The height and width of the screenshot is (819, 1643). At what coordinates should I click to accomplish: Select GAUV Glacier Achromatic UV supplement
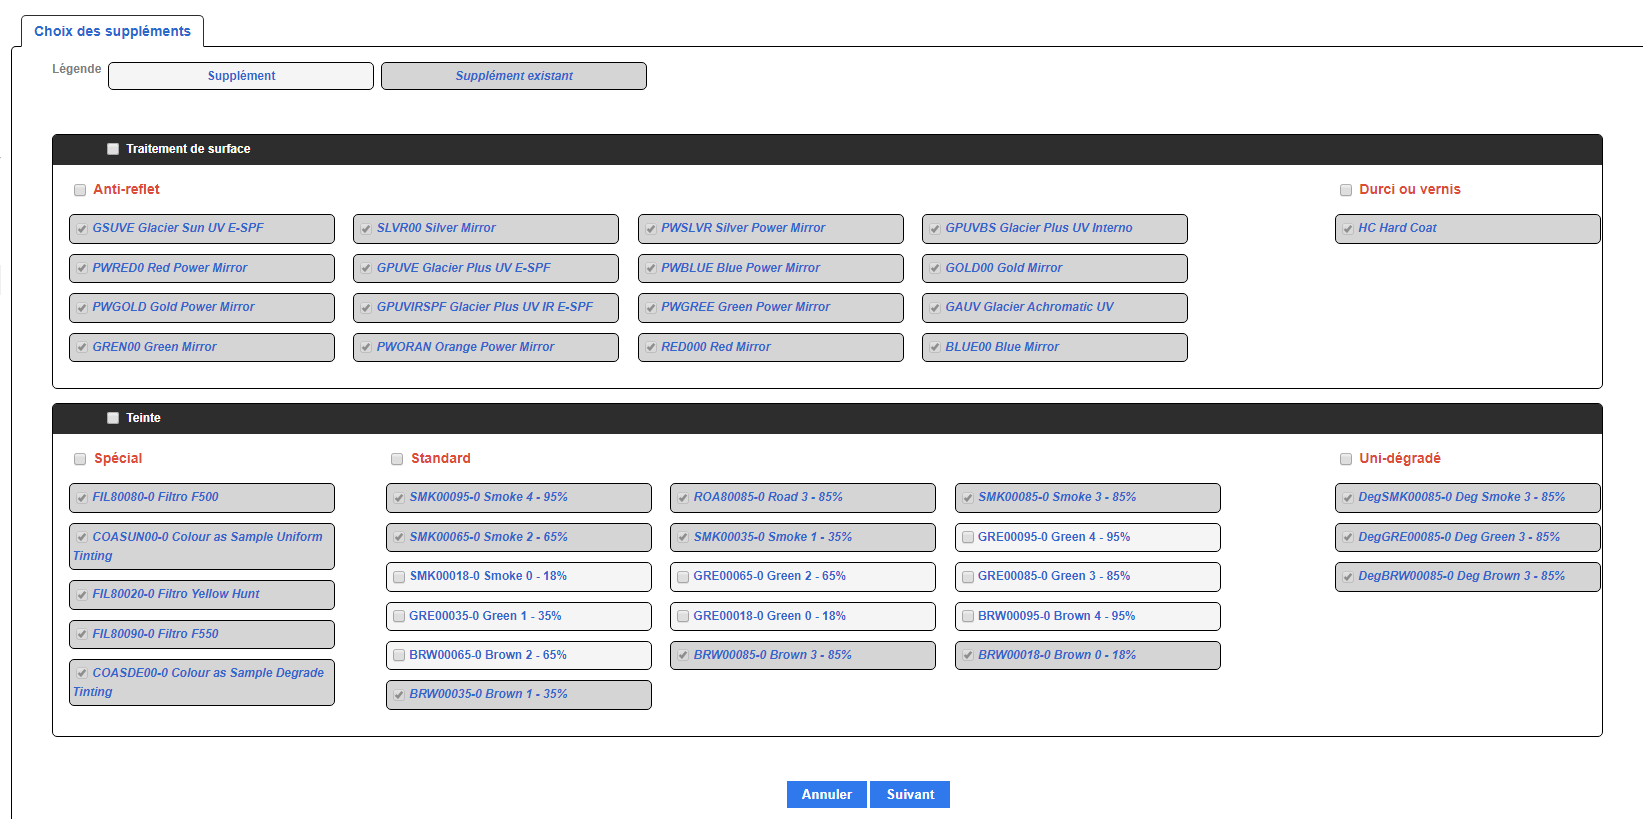pos(1055,308)
